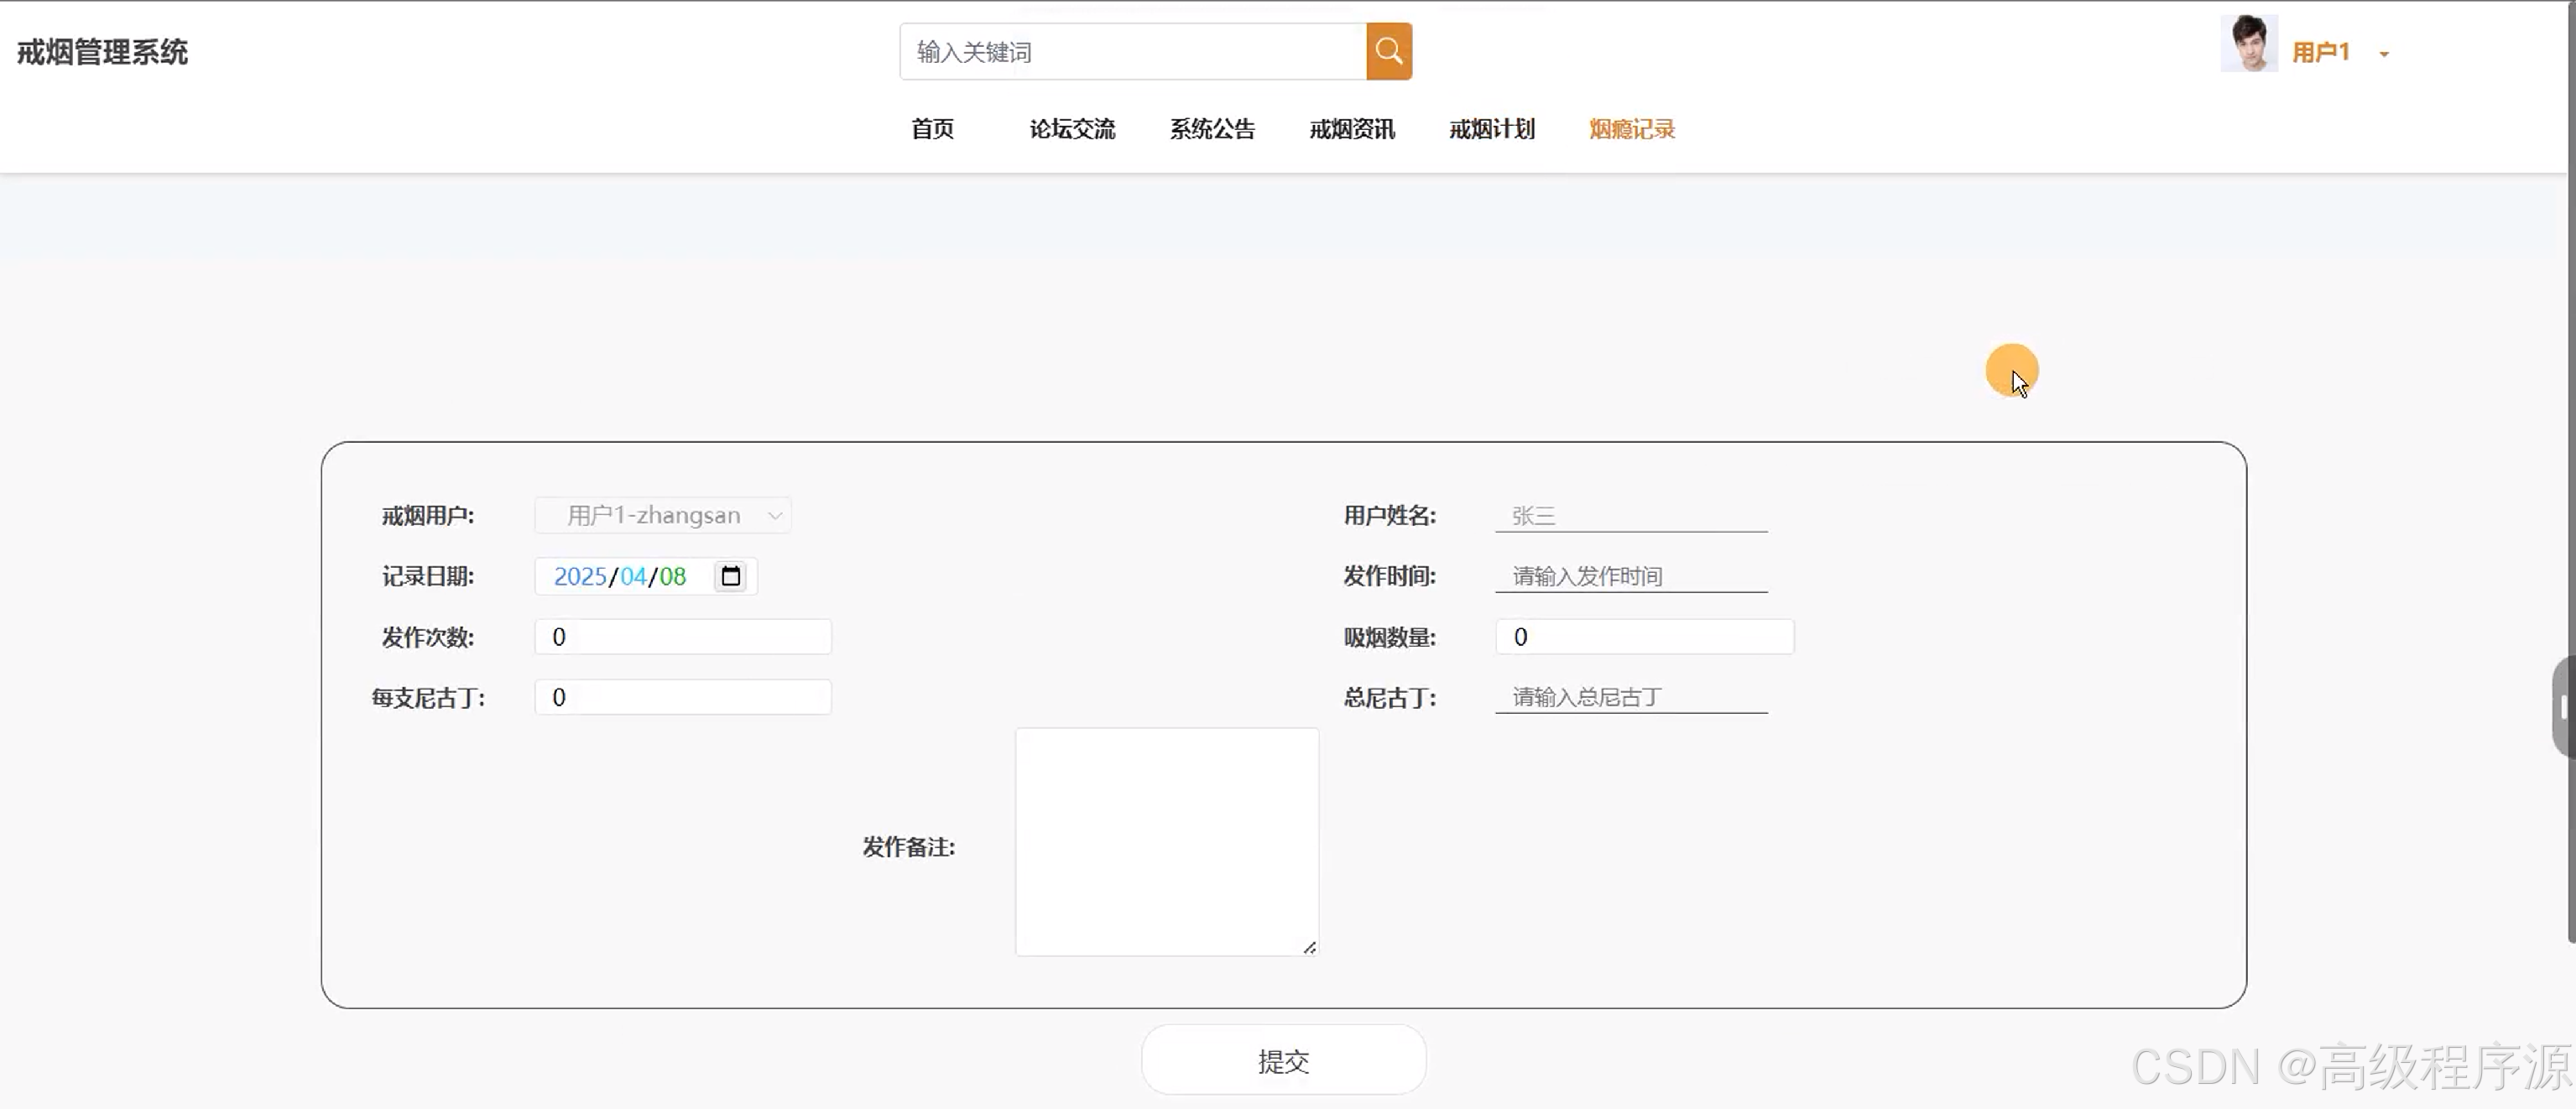Click the 每支尼古丁 number field
The image size is (2576, 1109).
point(683,697)
